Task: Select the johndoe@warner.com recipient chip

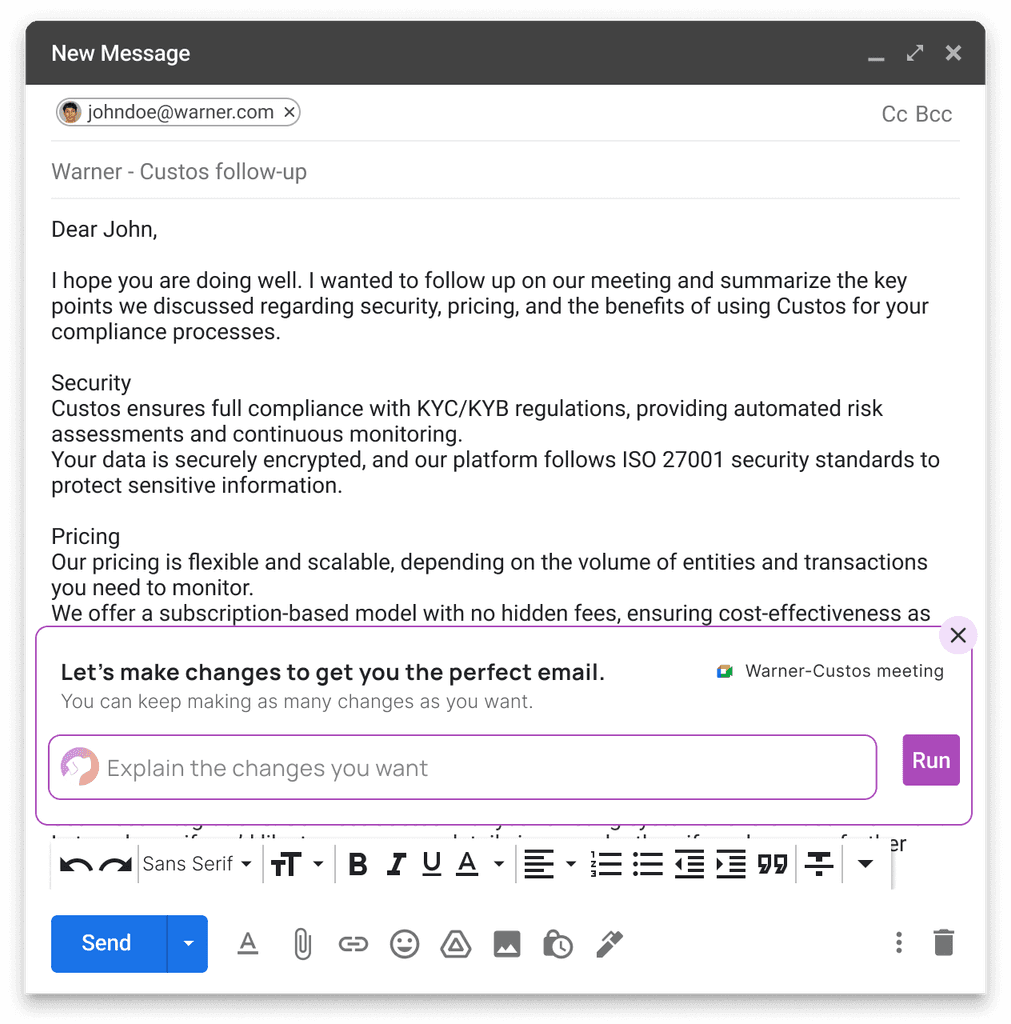Action: coord(178,112)
